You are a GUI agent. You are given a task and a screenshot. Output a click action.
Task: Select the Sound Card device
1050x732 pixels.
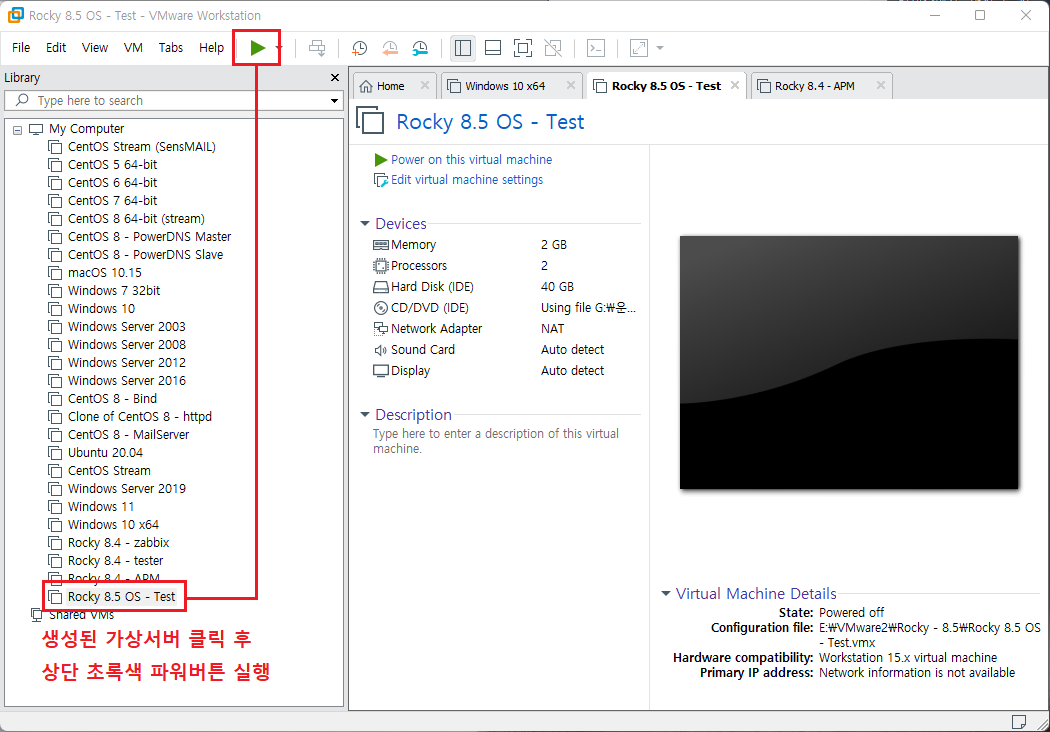[504, 350]
